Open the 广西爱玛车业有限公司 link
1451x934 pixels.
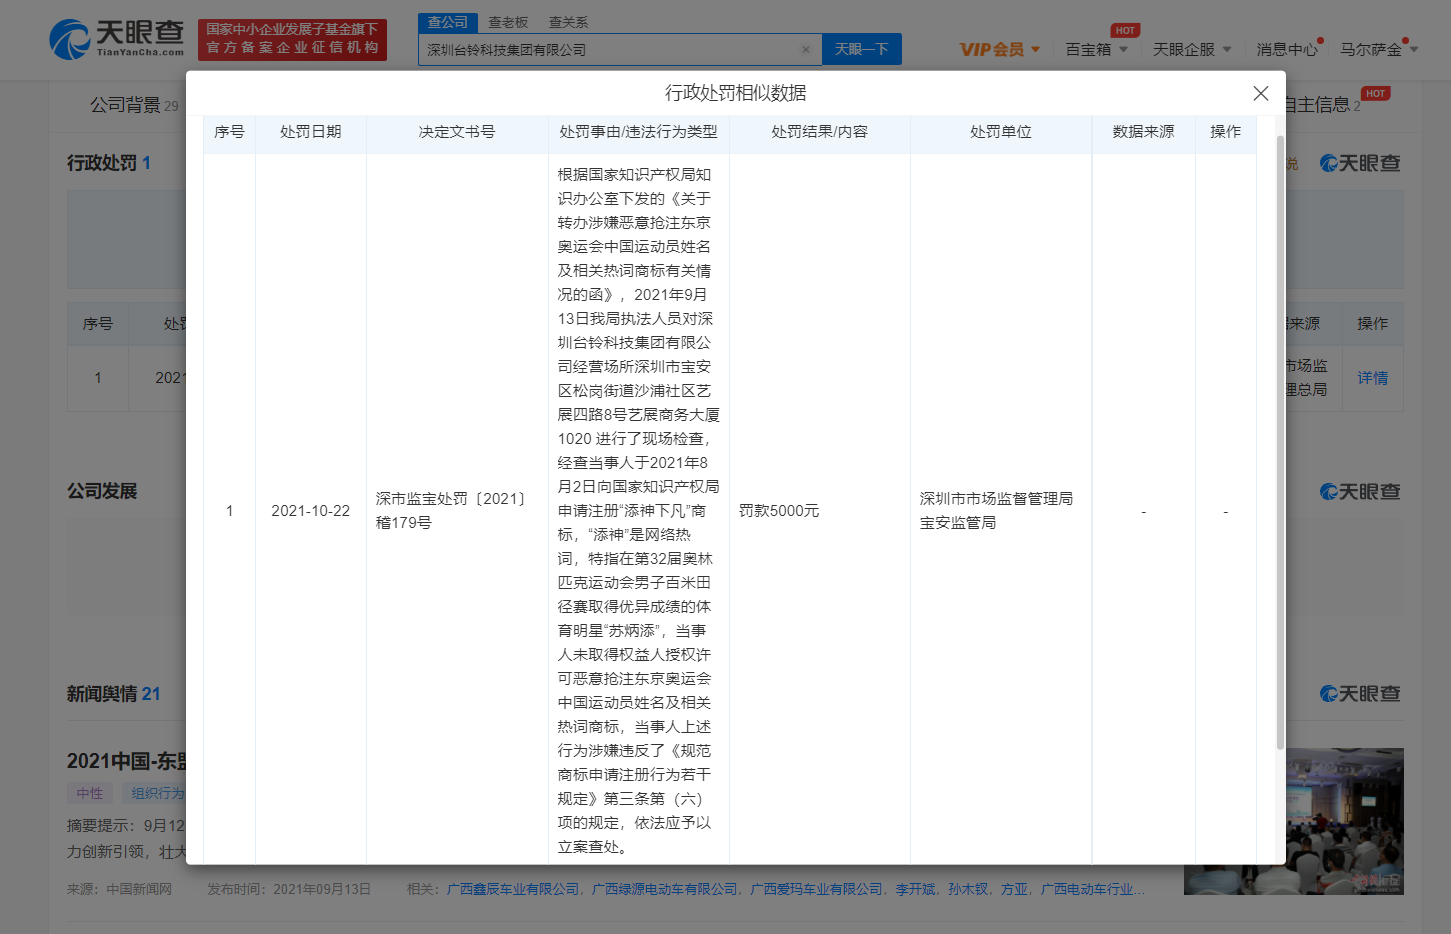point(817,889)
